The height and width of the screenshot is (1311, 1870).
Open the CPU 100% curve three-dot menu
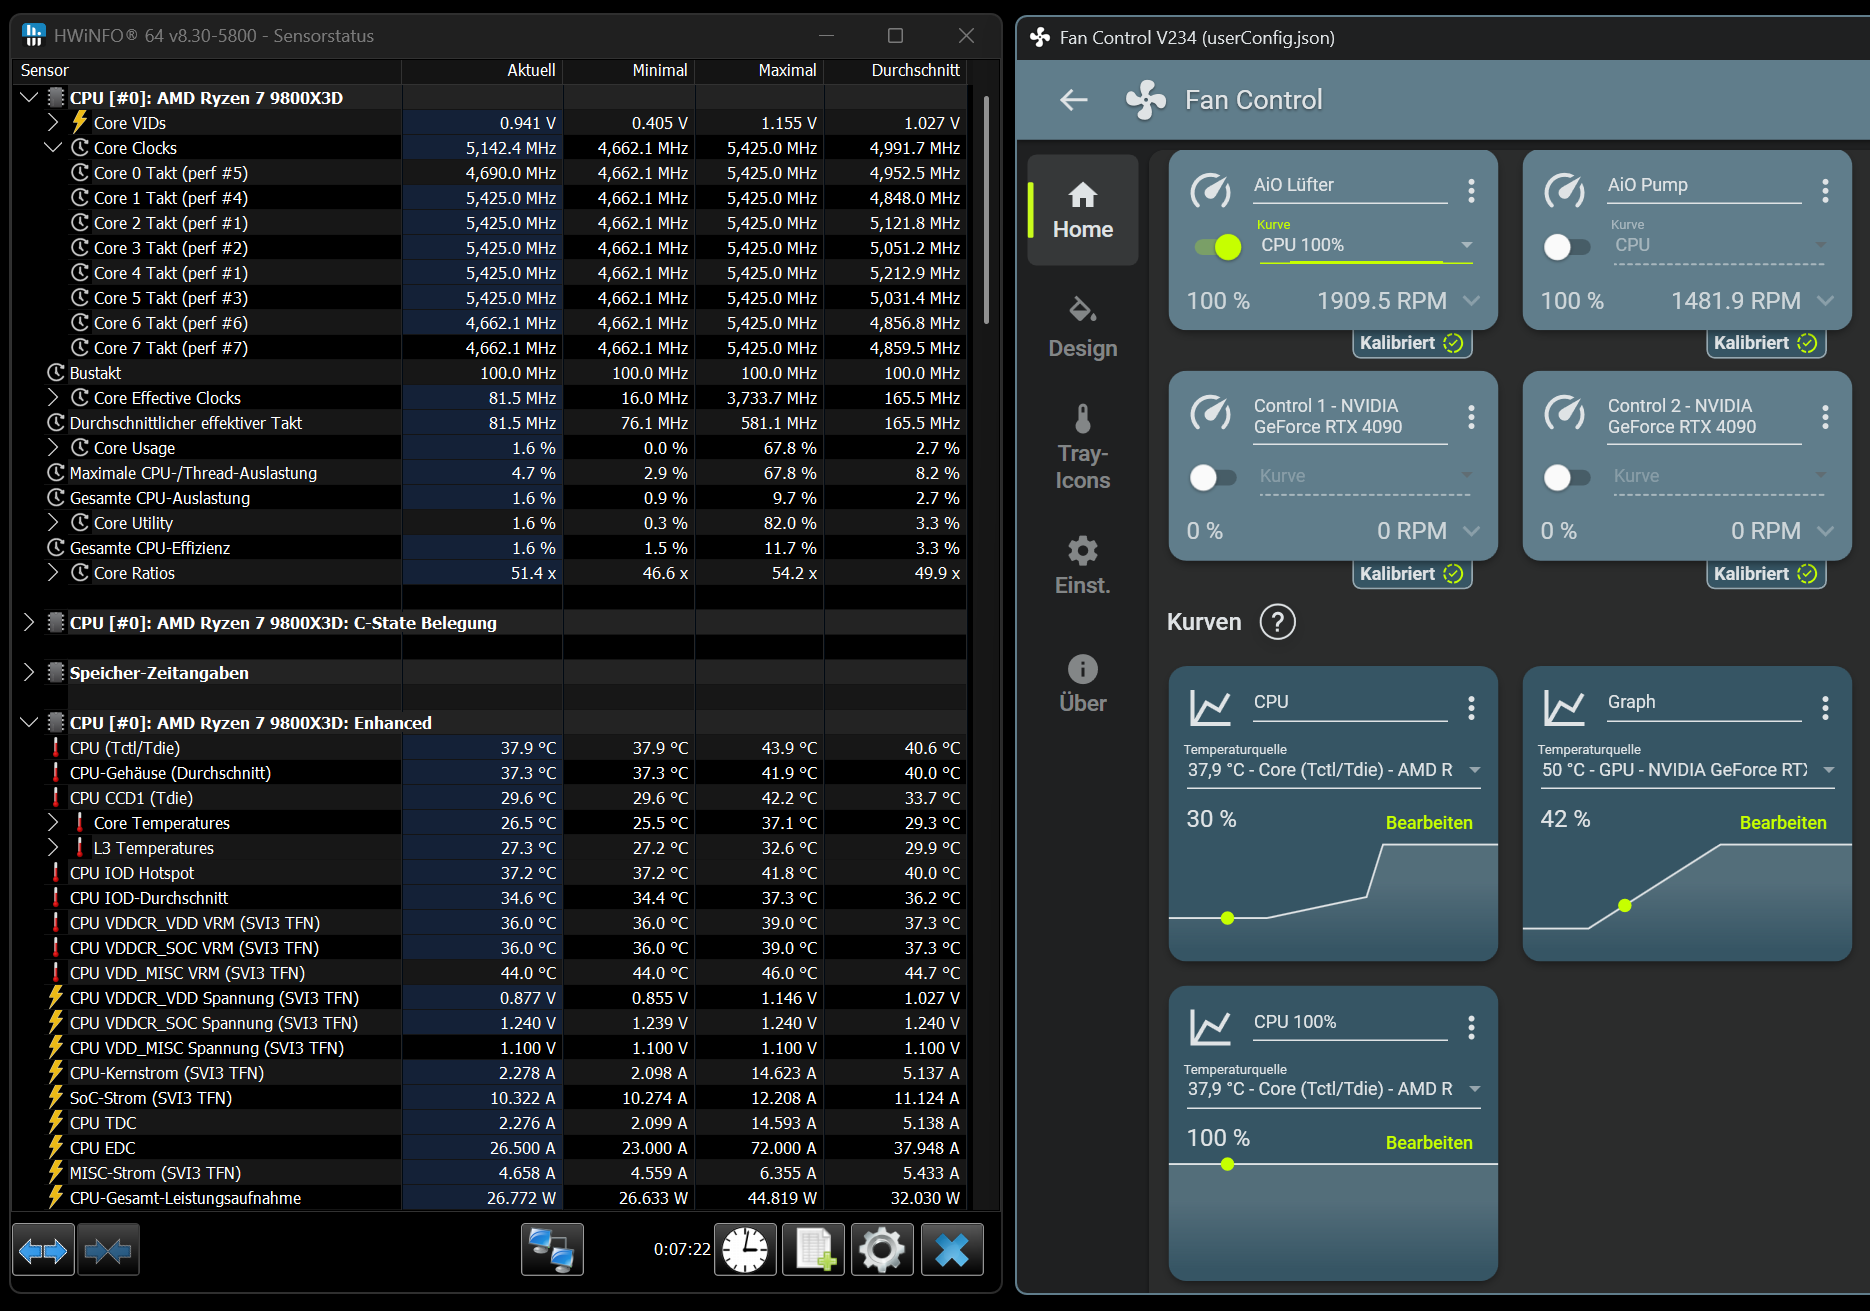click(1471, 1027)
